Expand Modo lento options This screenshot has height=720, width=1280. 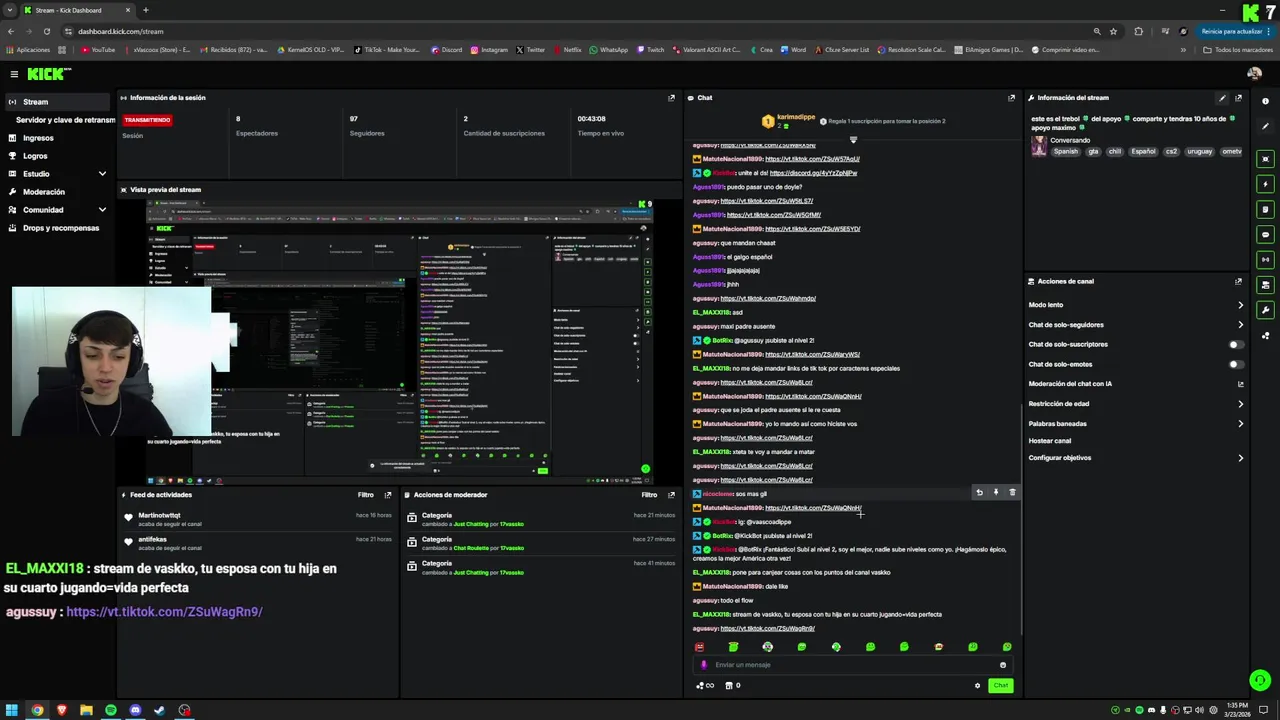click(x=1240, y=305)
